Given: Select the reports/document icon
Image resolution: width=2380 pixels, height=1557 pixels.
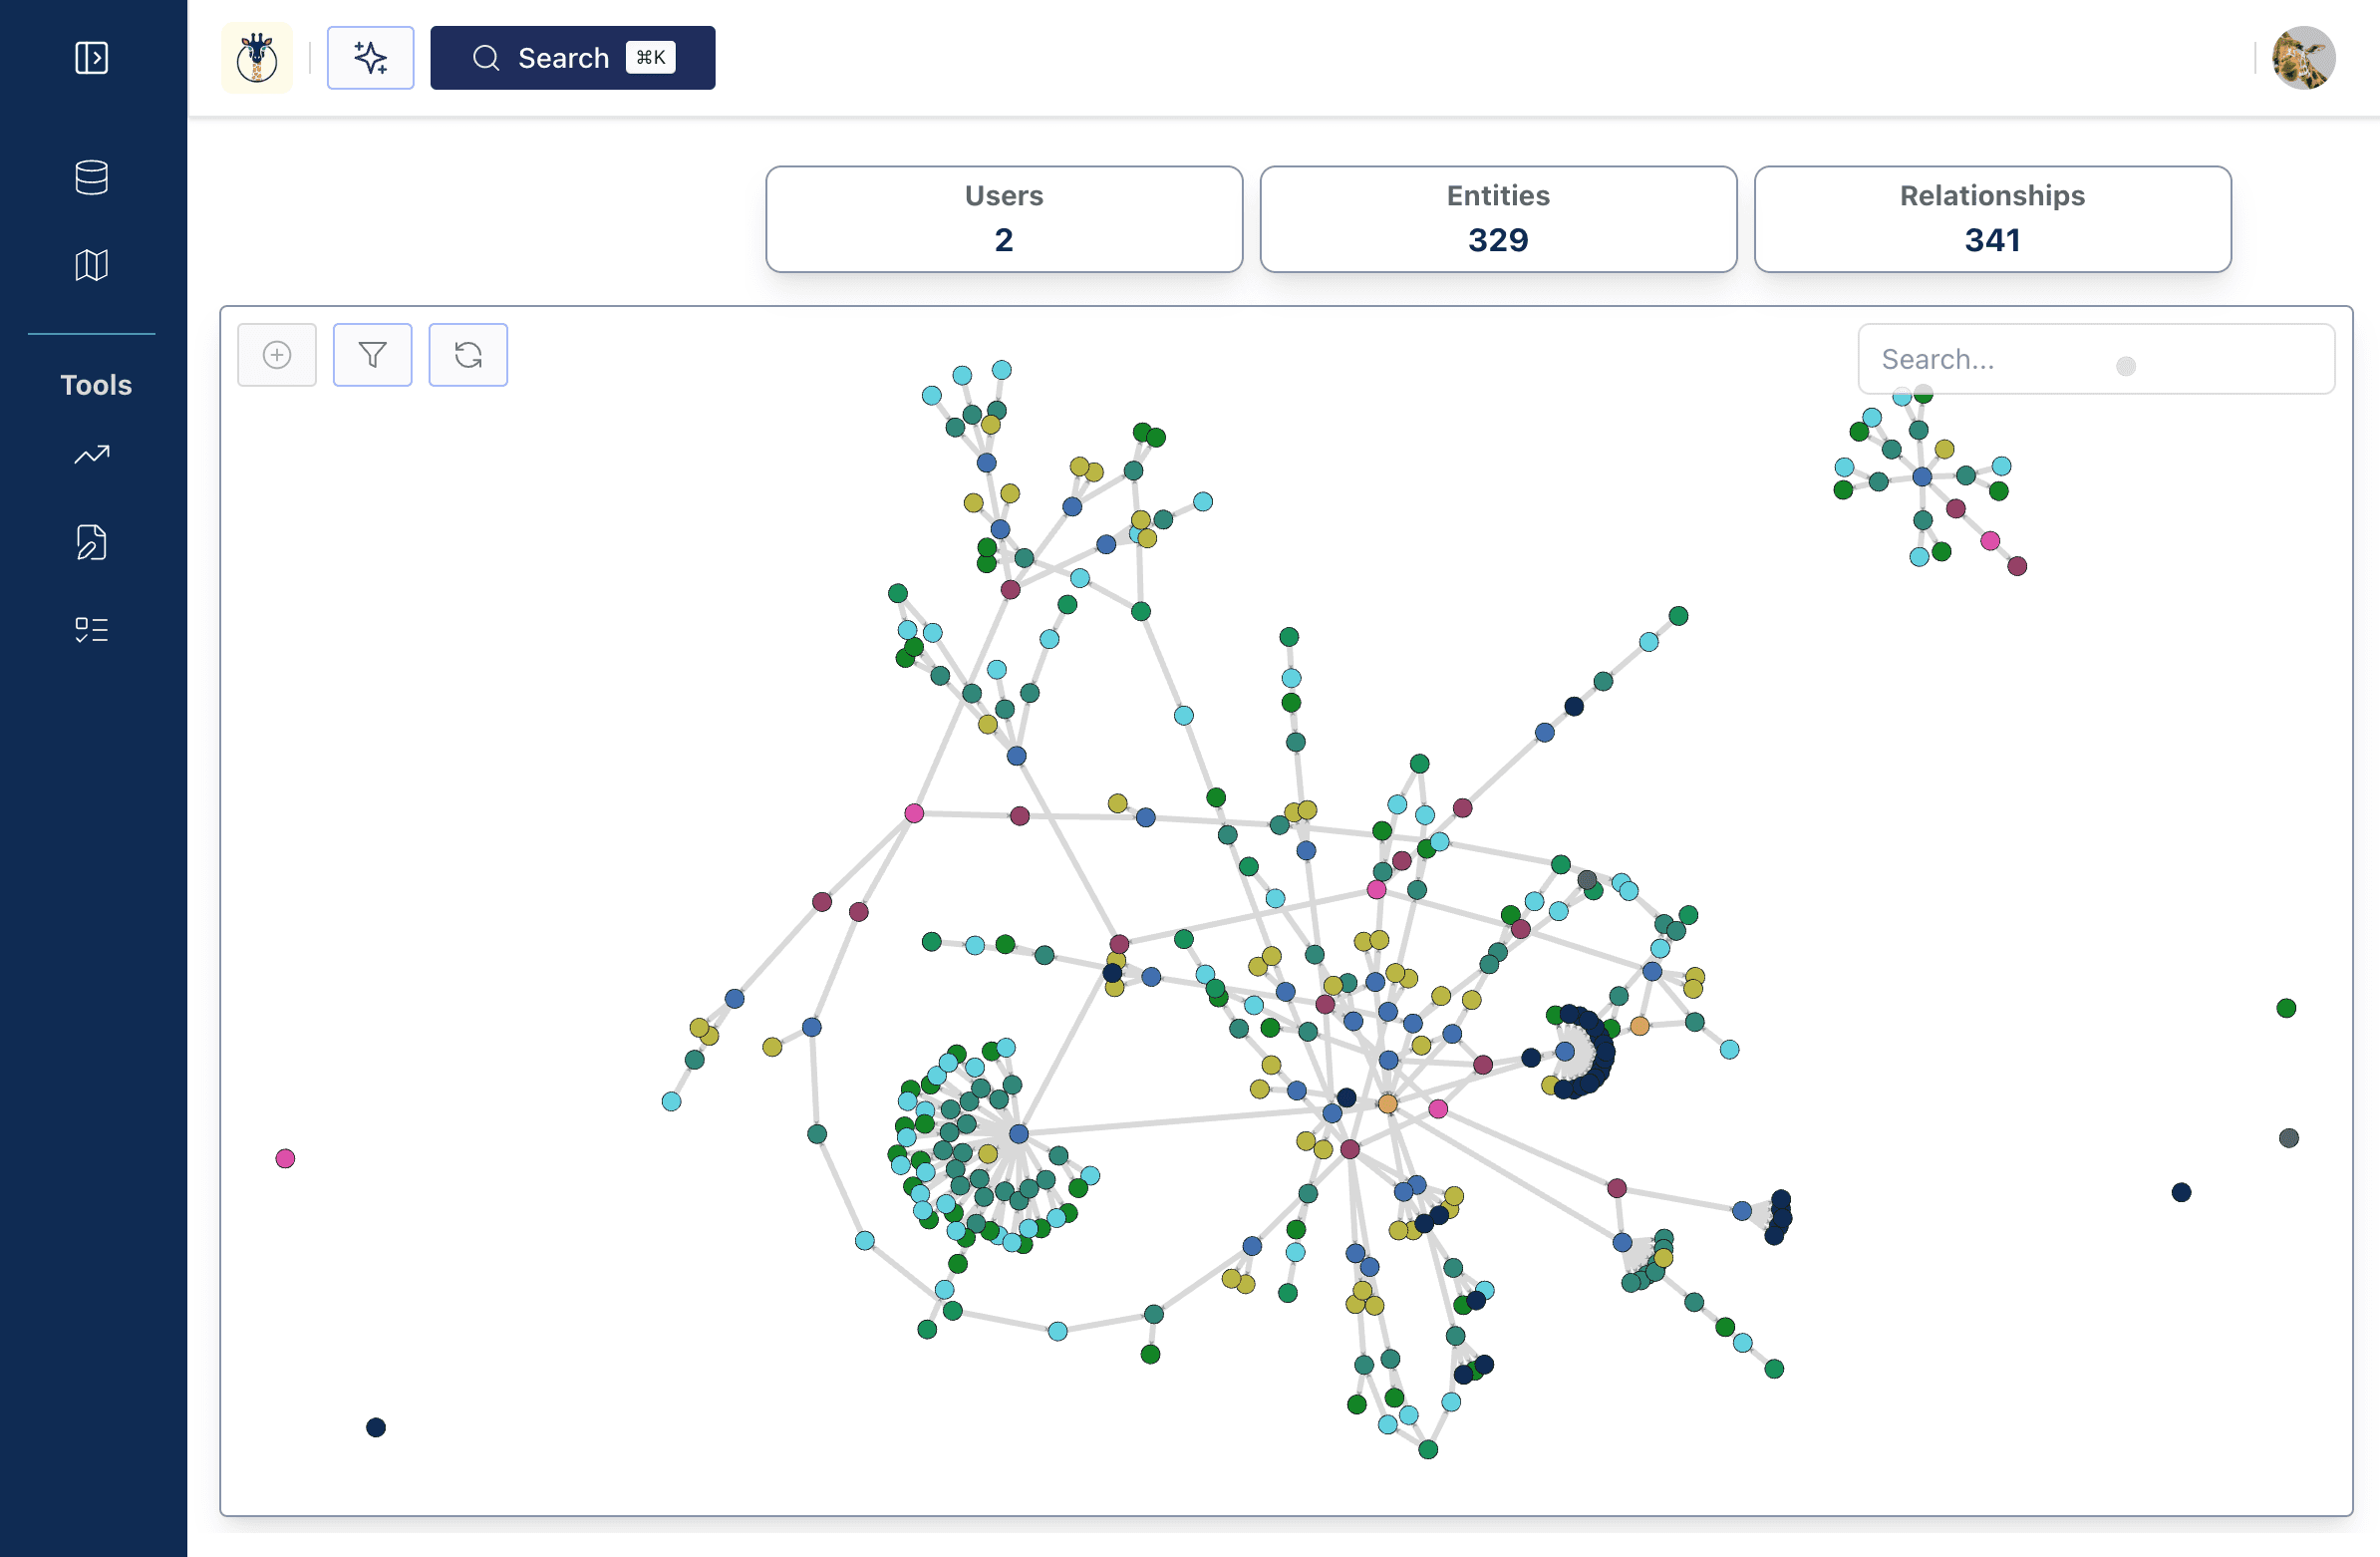Looking at the screenshot, I should point(92,540).
